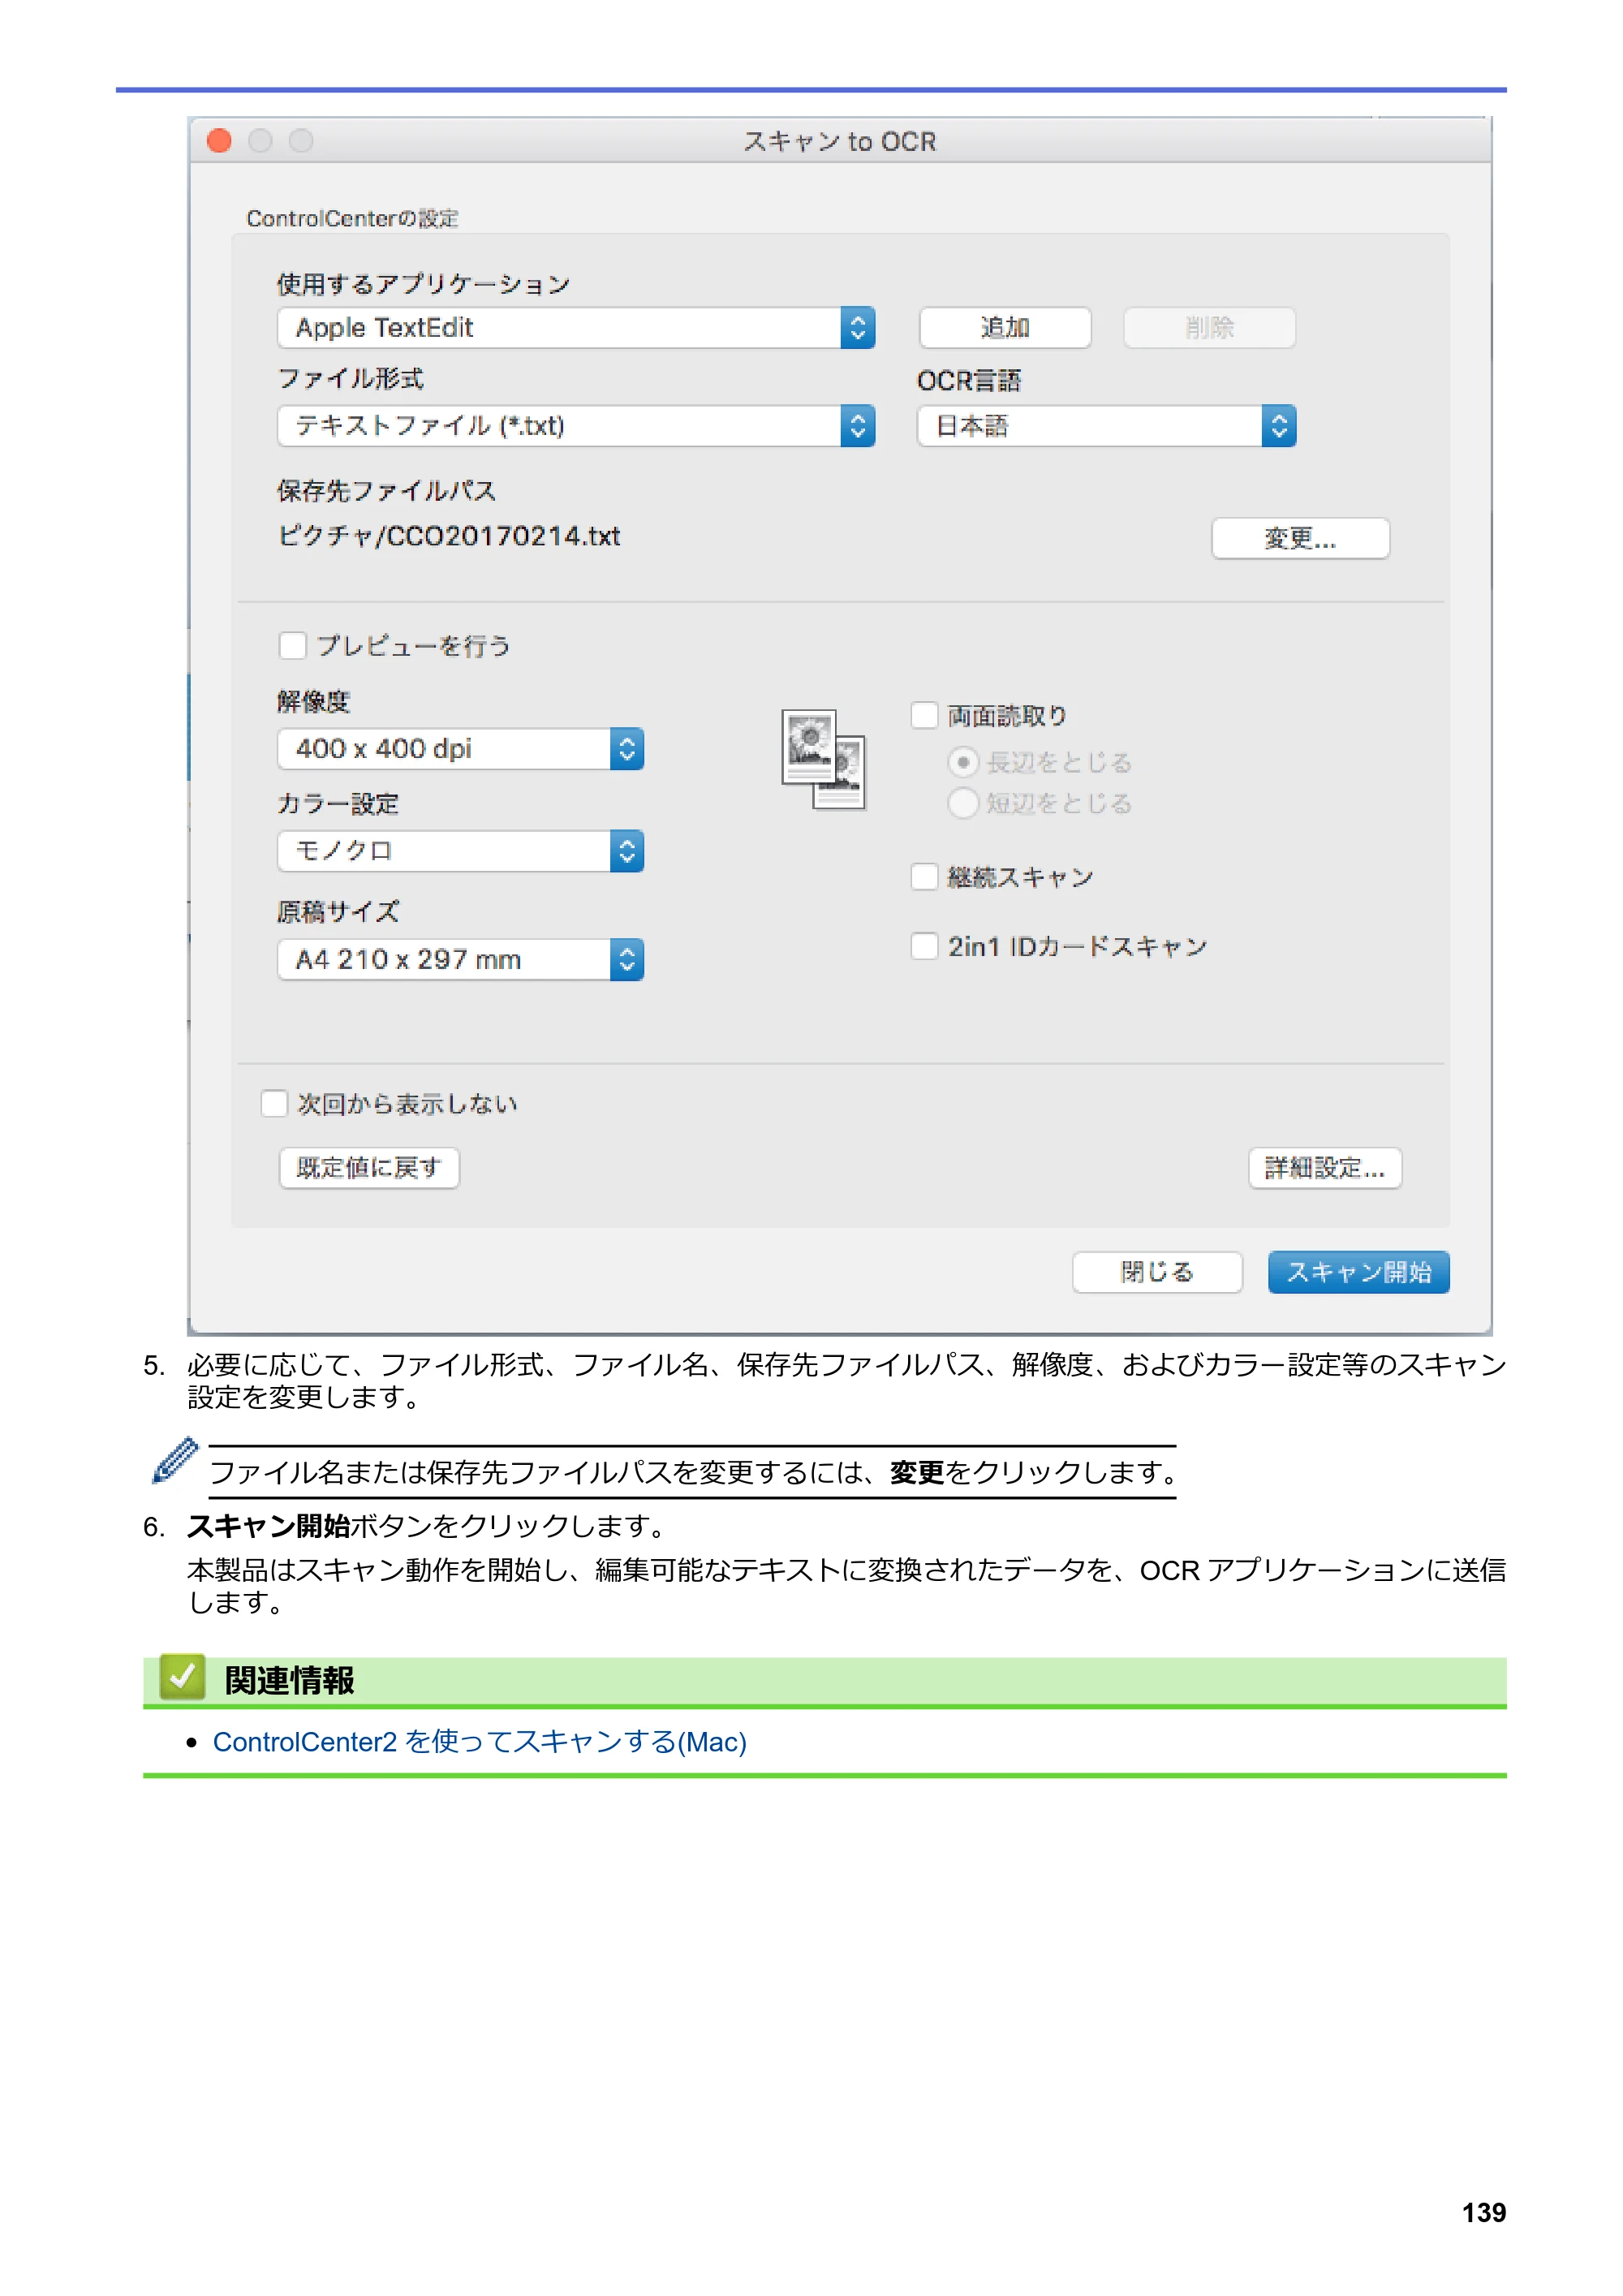The height and width of the screenshot is (2296, 1623).
Task: Click the スキャン開始 button
Action: (x=1358, y=1272)
